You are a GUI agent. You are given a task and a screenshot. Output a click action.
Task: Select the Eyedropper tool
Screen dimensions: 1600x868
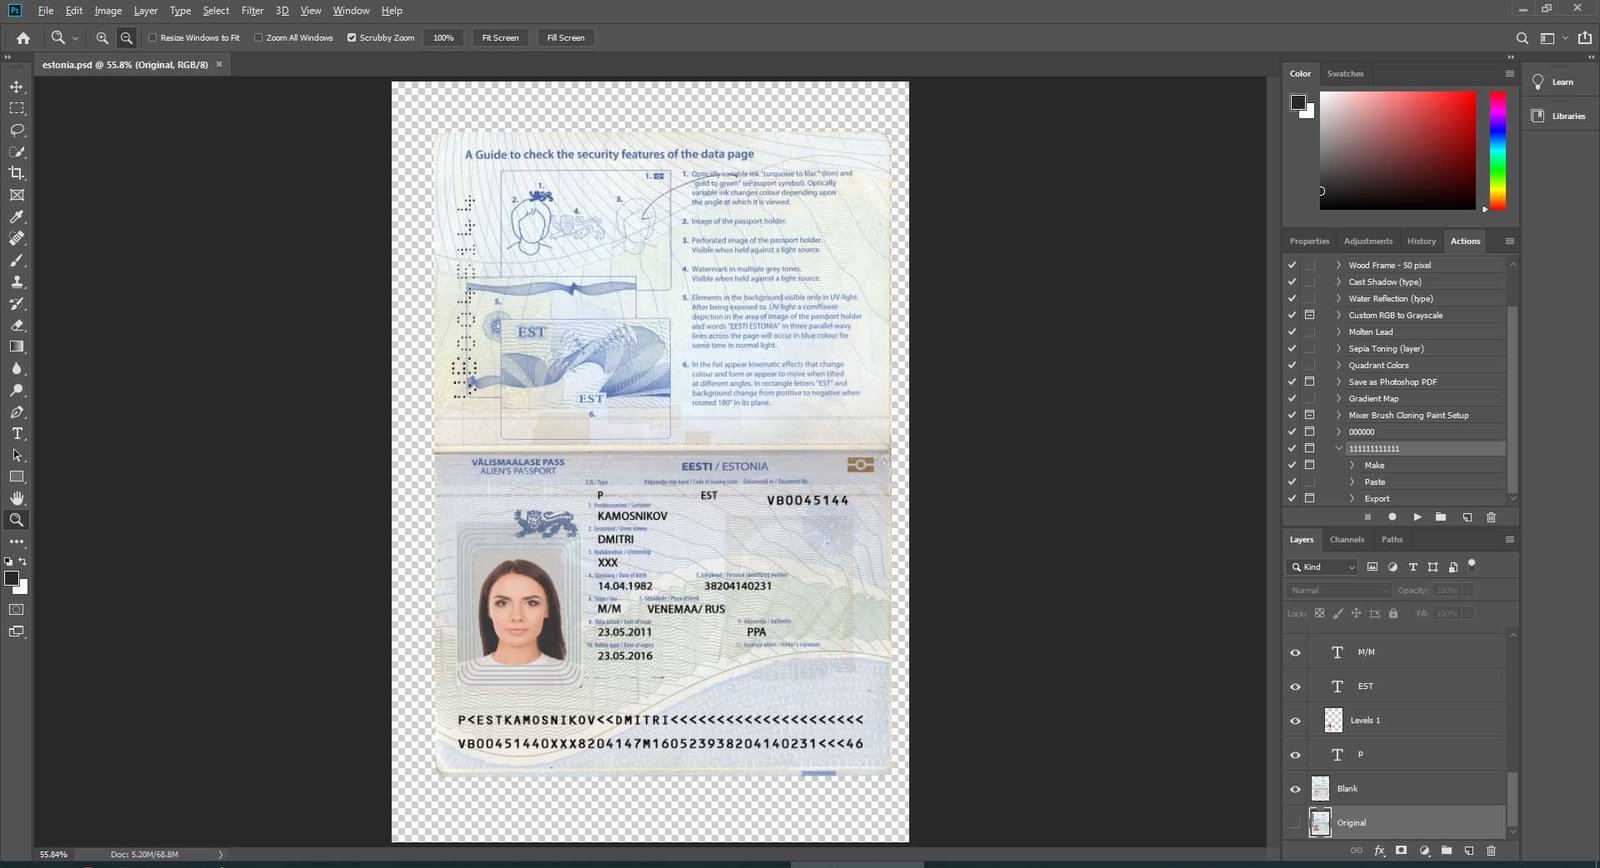click(17, 217)
